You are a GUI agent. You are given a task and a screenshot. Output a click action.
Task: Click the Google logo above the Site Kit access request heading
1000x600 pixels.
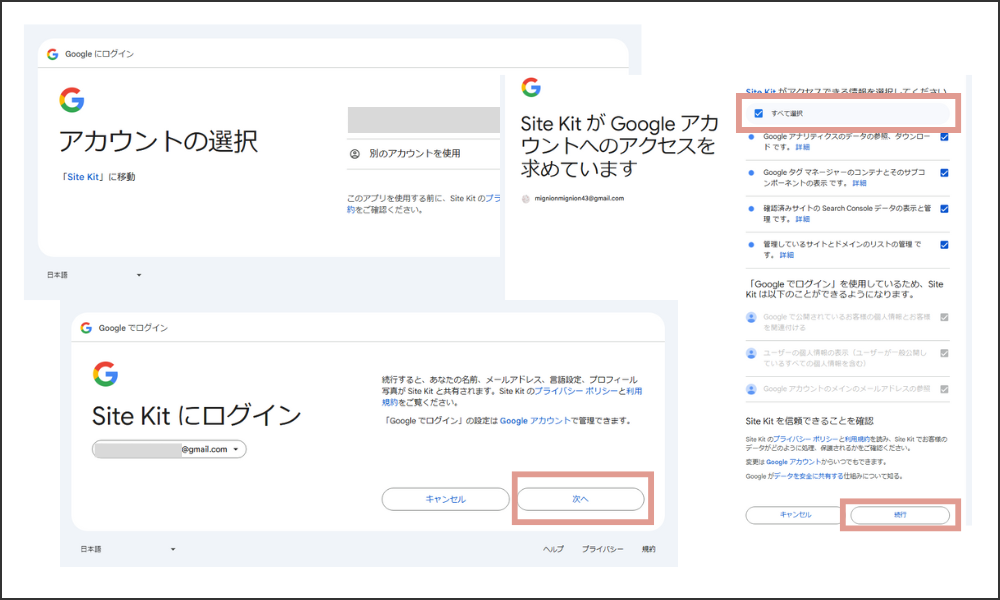[531, 87]
